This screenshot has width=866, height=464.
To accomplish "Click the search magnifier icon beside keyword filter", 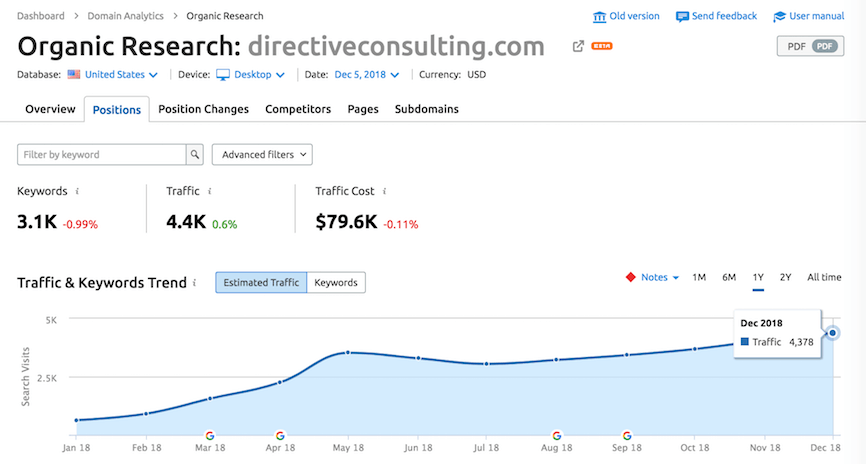I will 195,155.
